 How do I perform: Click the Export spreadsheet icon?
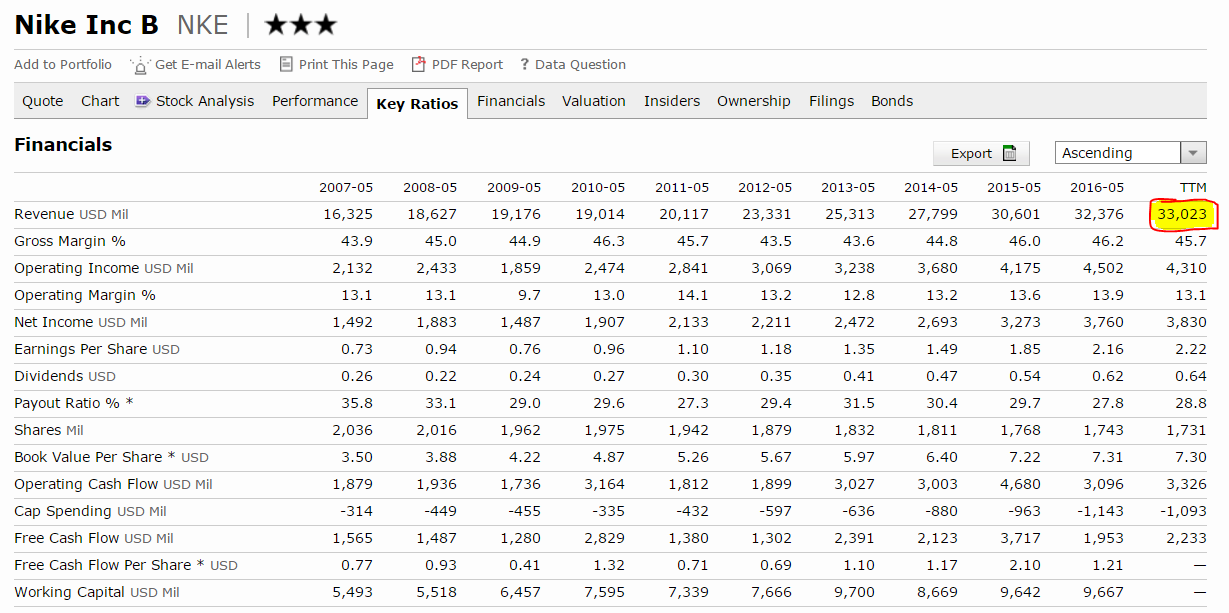pyautogui.click(x=1010, y=153)
